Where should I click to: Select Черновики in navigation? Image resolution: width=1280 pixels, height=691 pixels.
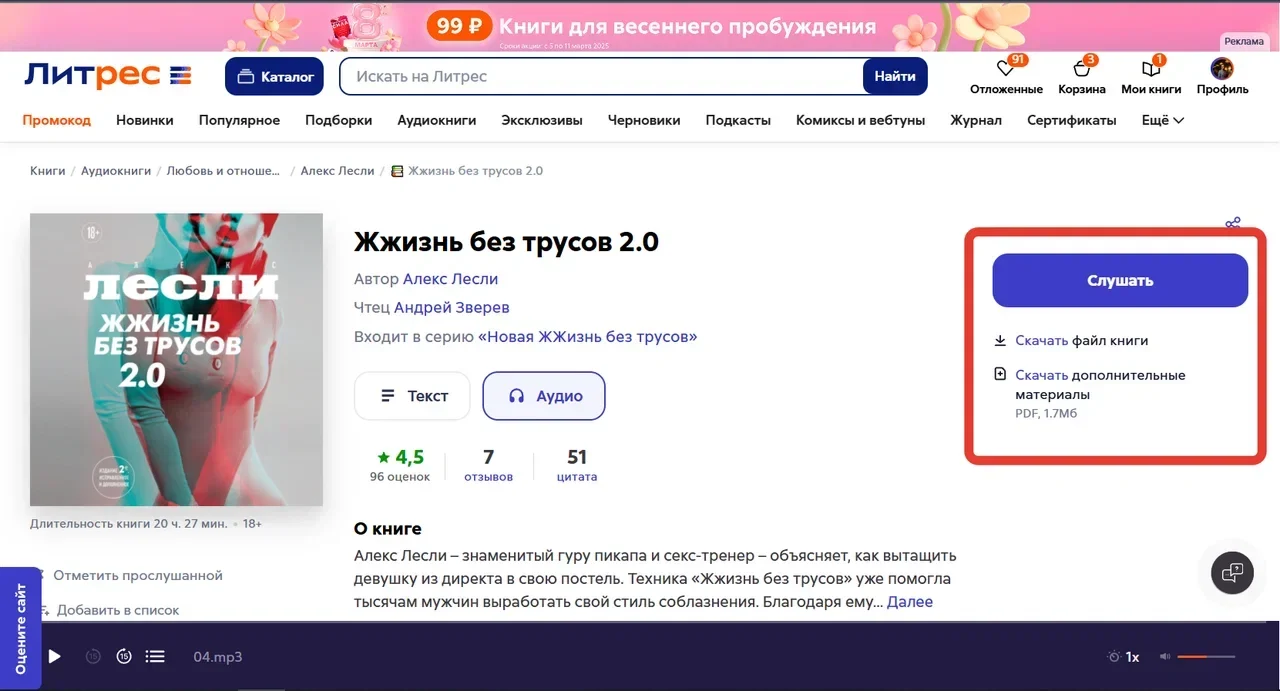[644, 120]
